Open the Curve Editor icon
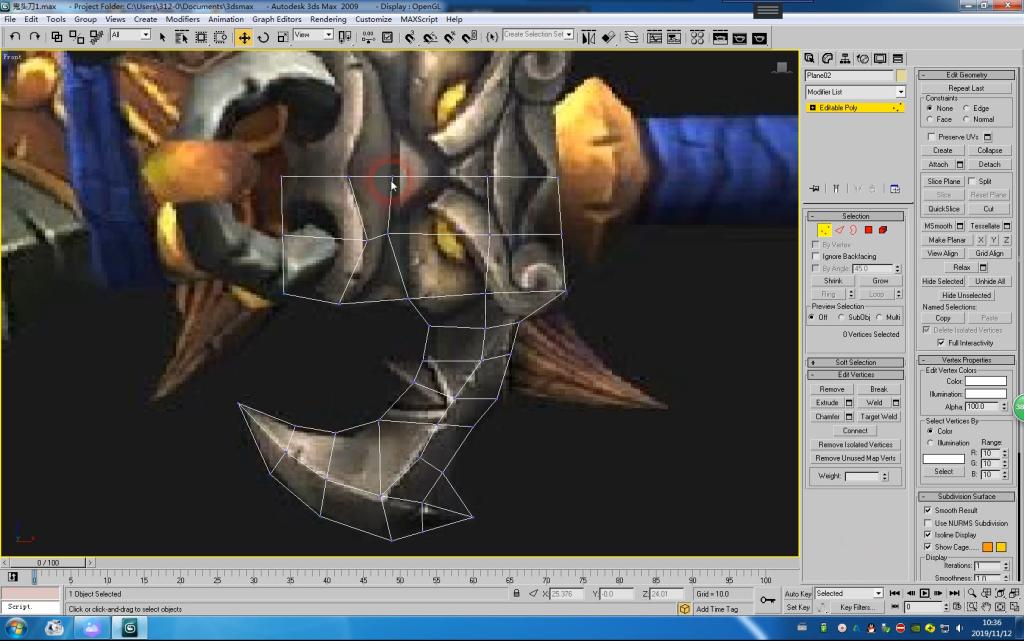The image size is (1024, 641). pos(654,37)
